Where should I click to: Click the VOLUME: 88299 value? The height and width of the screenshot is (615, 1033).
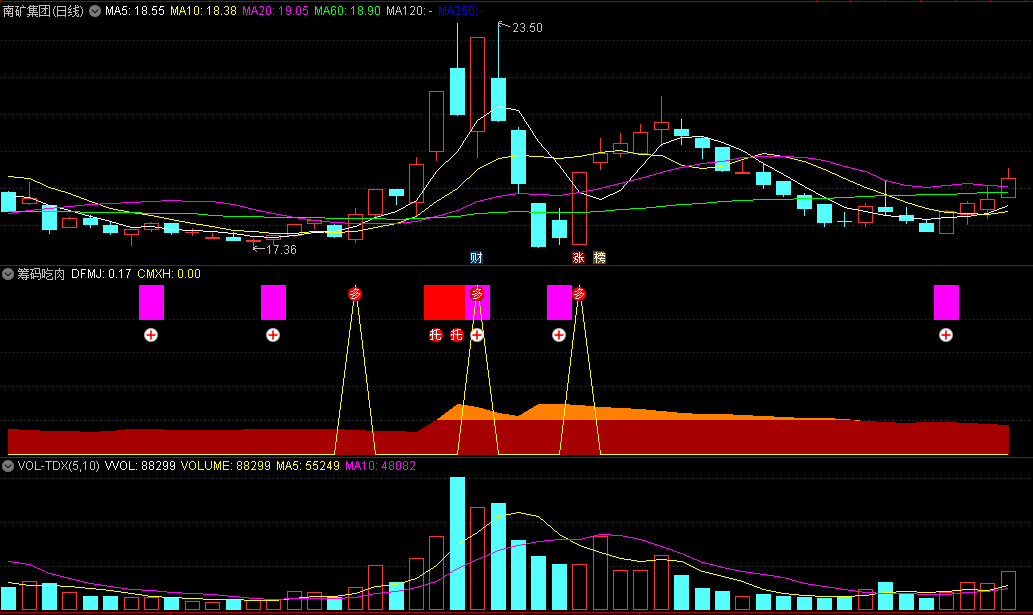226,466
